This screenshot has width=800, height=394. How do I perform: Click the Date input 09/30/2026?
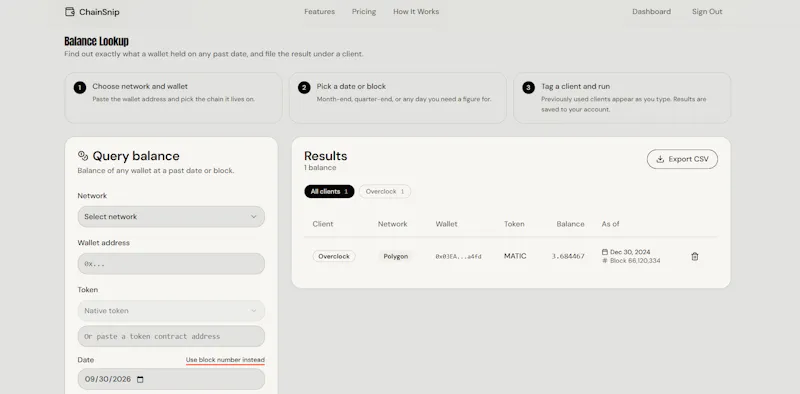click(x=171, y=379)
